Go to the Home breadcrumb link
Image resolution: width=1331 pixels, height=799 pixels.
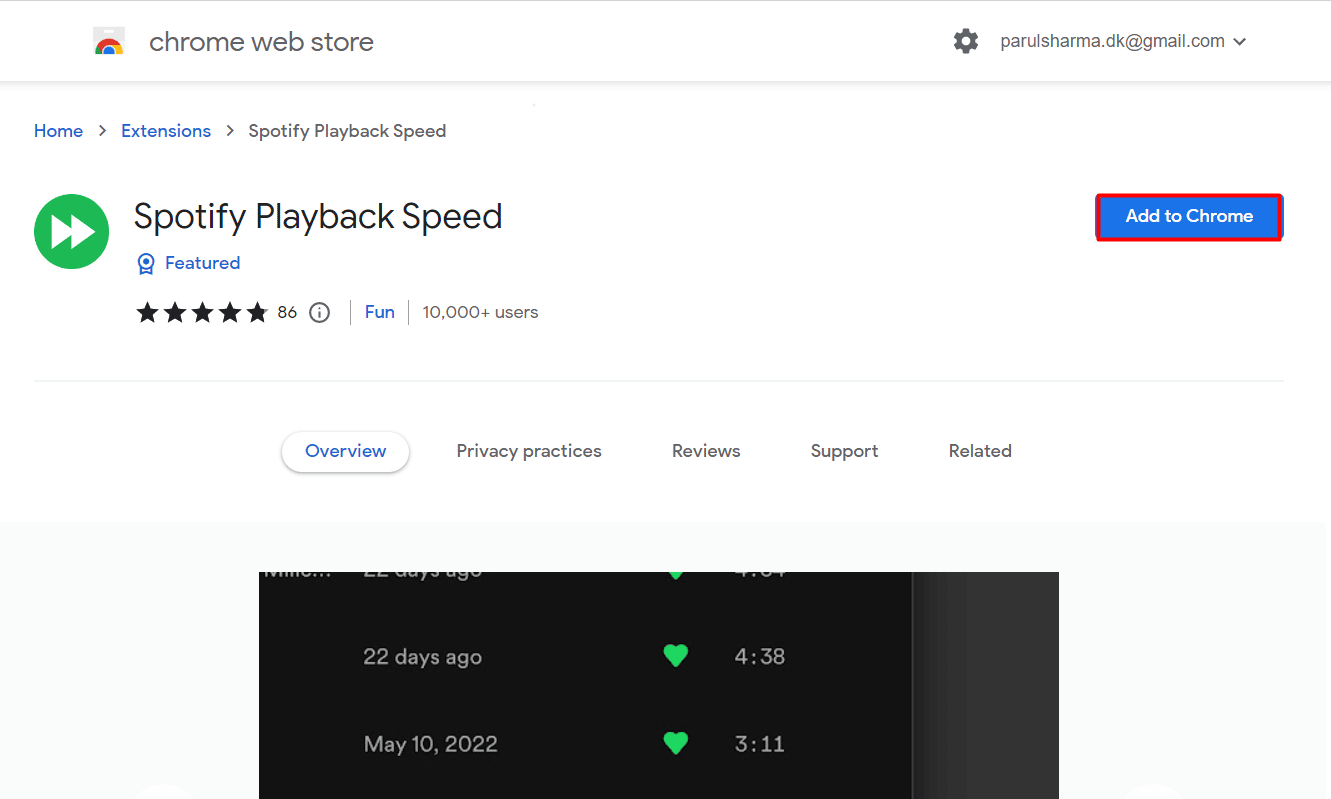coord(58,131)
